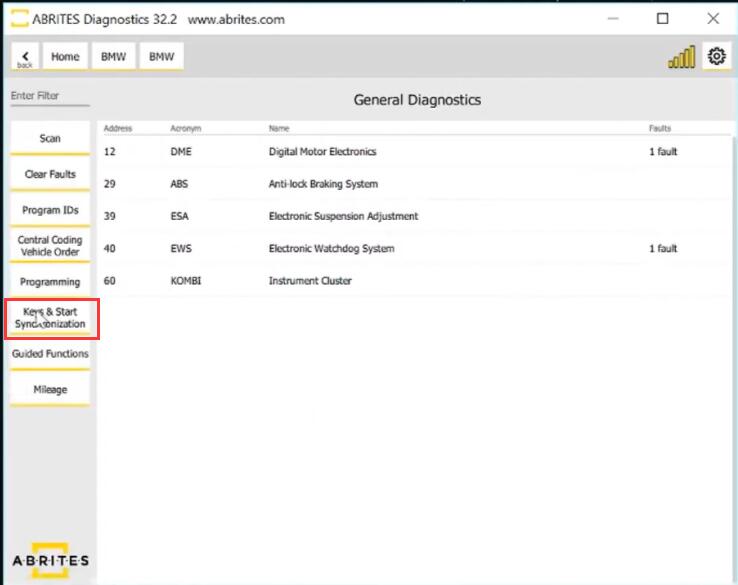Sort by the Faults column header
Viewport: 738px width, 585px height.
click(660, 128)
